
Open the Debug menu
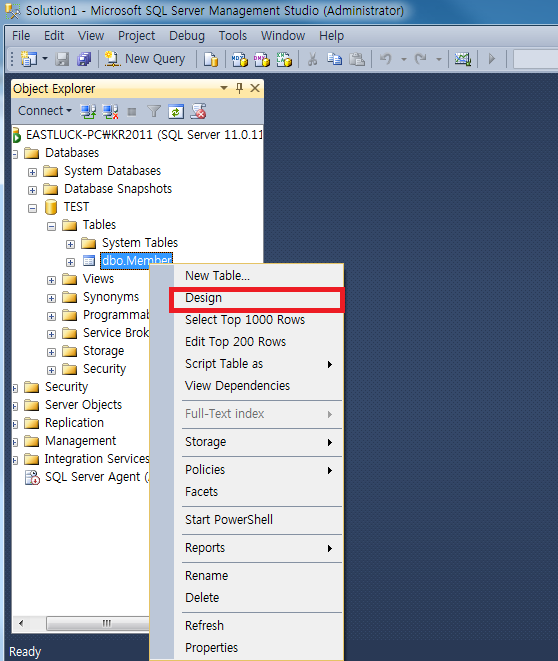(187, 36)
